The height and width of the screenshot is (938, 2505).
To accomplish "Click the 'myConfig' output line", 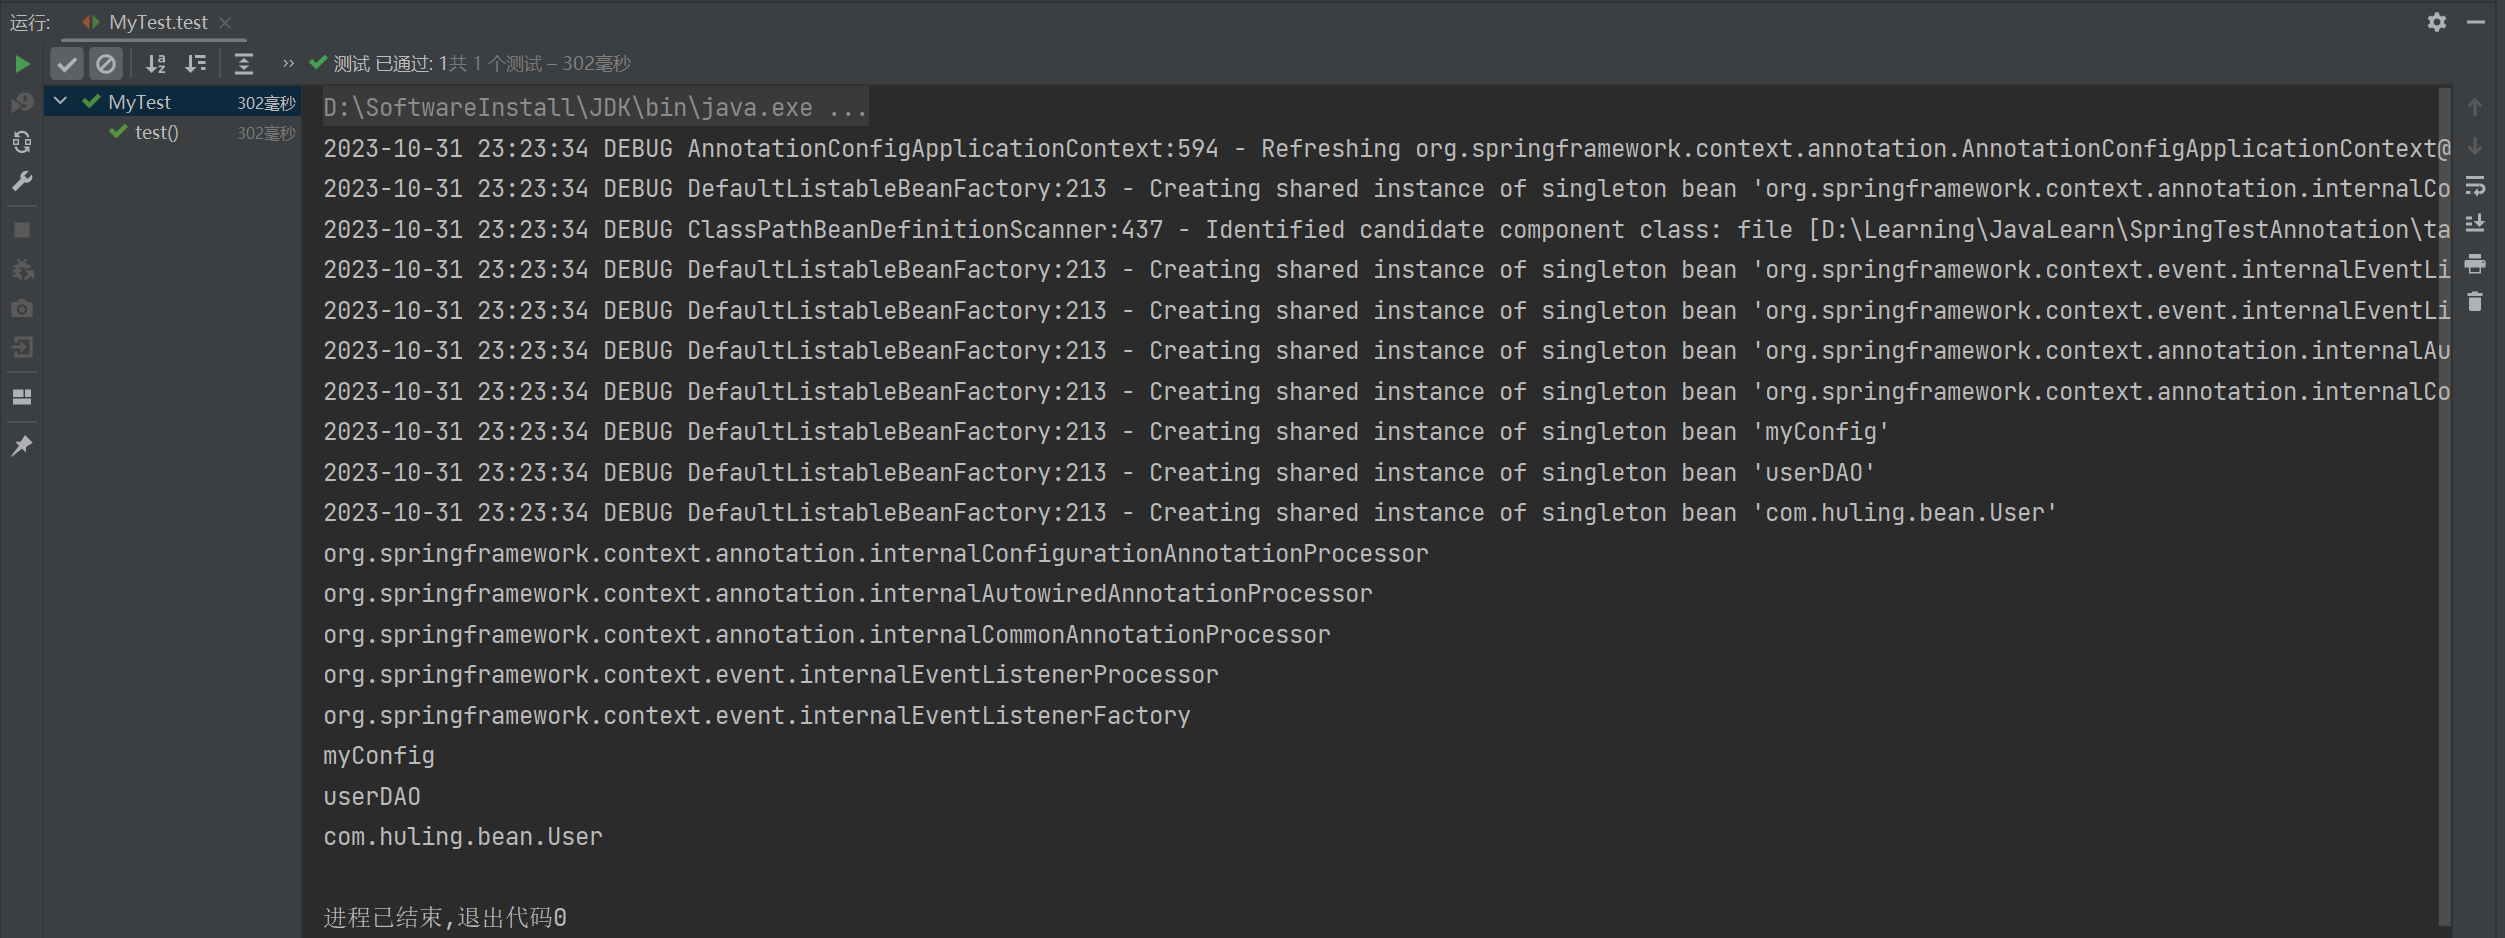I will pos(379,756).
